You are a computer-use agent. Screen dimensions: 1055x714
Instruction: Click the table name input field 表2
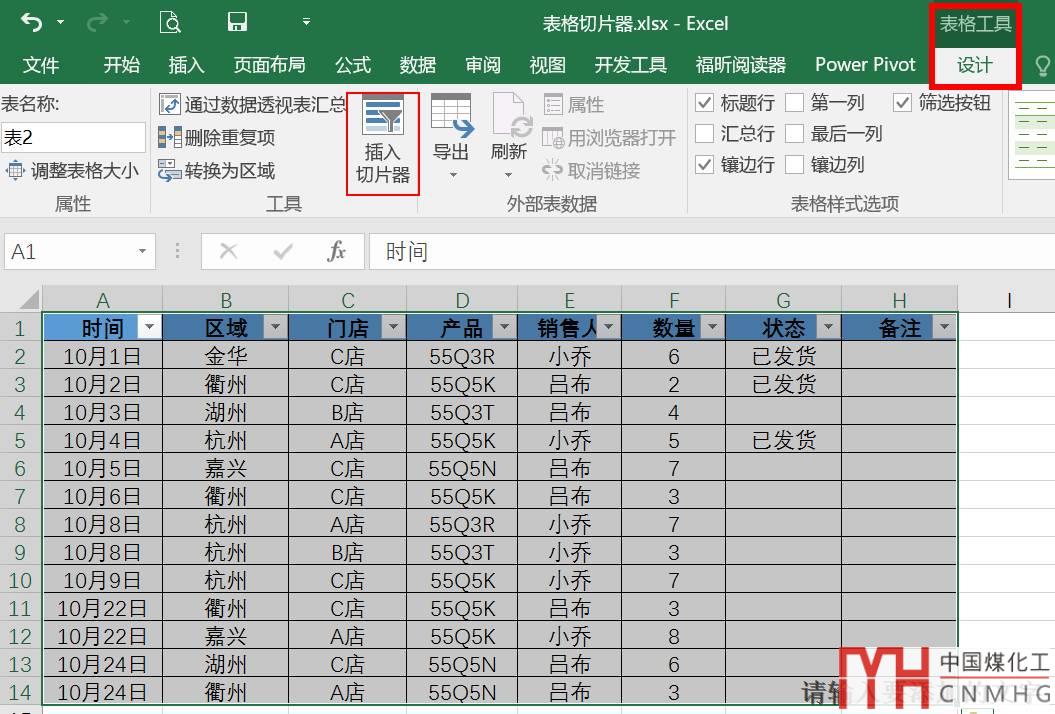click(73, 137)
